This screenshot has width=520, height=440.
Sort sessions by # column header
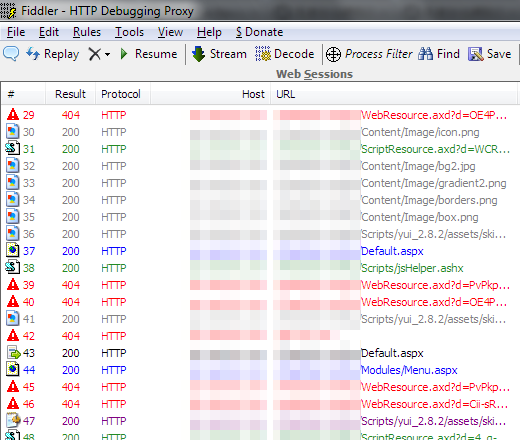[x=23, y=94]
